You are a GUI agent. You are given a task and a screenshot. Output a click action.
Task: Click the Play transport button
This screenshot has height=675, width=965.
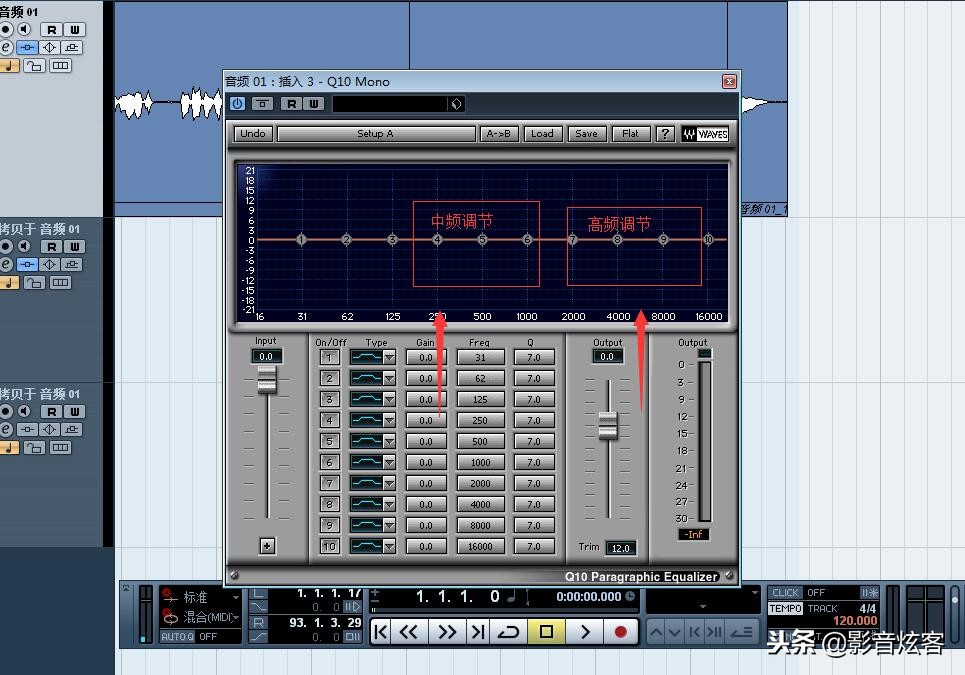point(585,632)
